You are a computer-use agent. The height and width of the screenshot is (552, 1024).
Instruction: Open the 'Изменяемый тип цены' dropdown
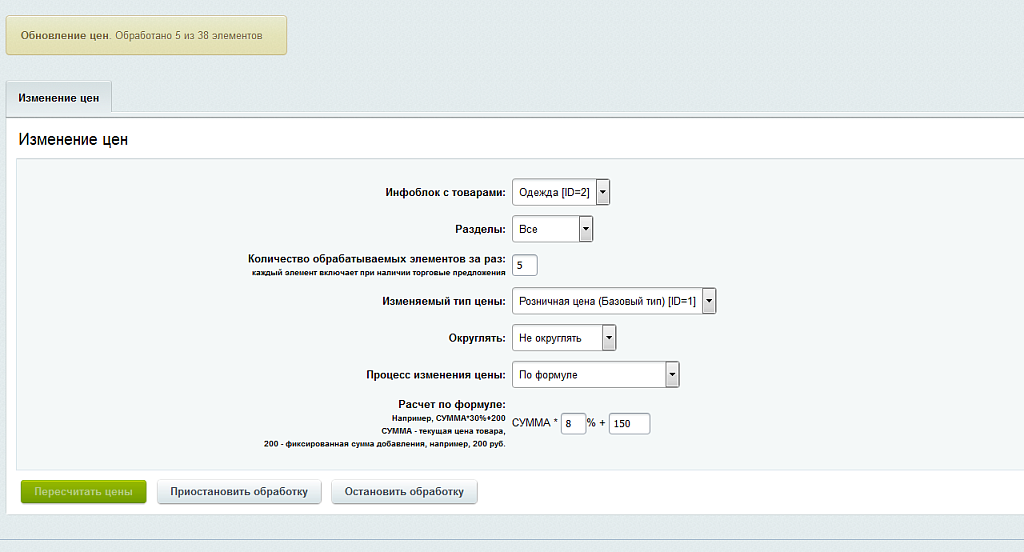click(x=614, y=301)
